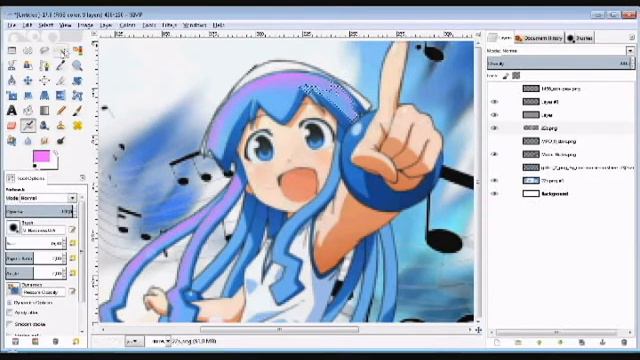Adjust the airbrush Opacity slider
Screen dimensions: 640x360
tap(39, 211)
